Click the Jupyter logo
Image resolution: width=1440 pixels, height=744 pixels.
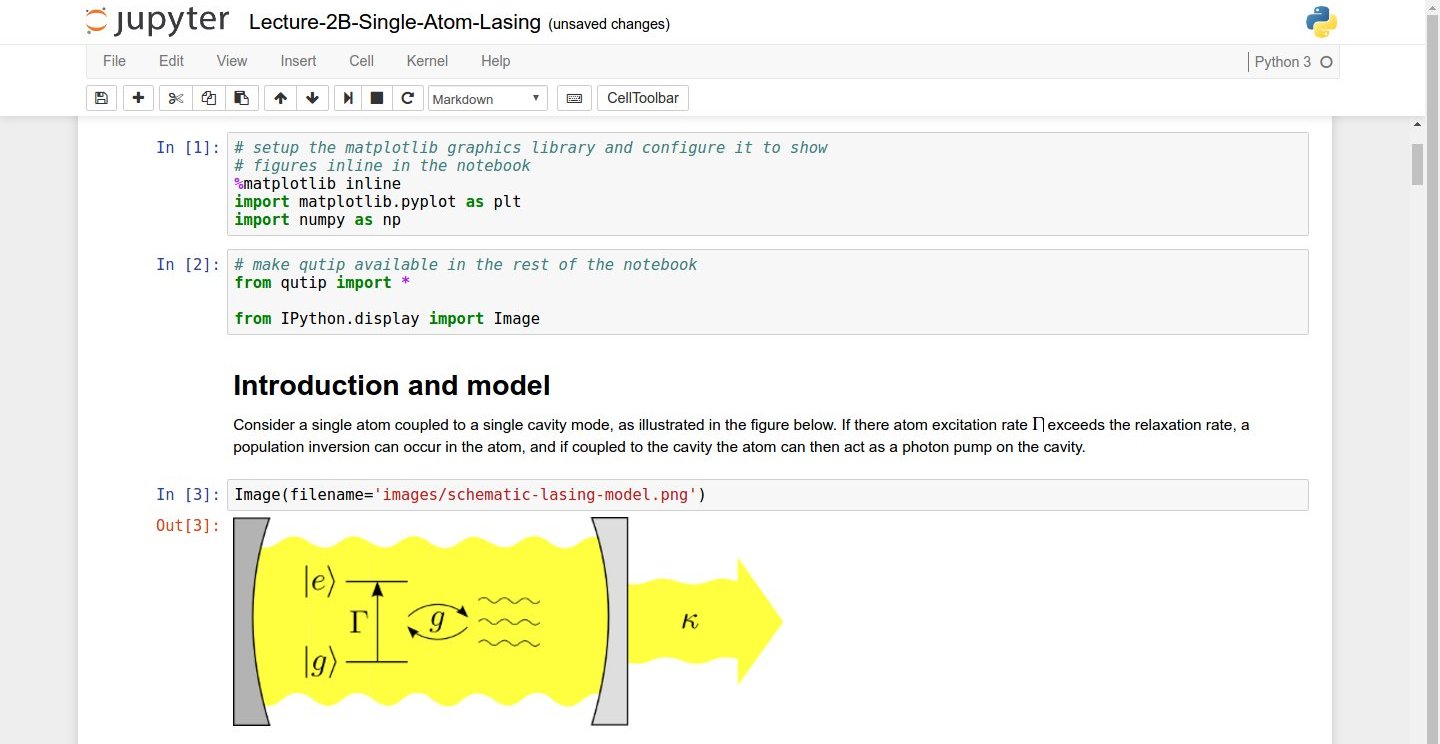pyautogui.click(x=157, y=19)
